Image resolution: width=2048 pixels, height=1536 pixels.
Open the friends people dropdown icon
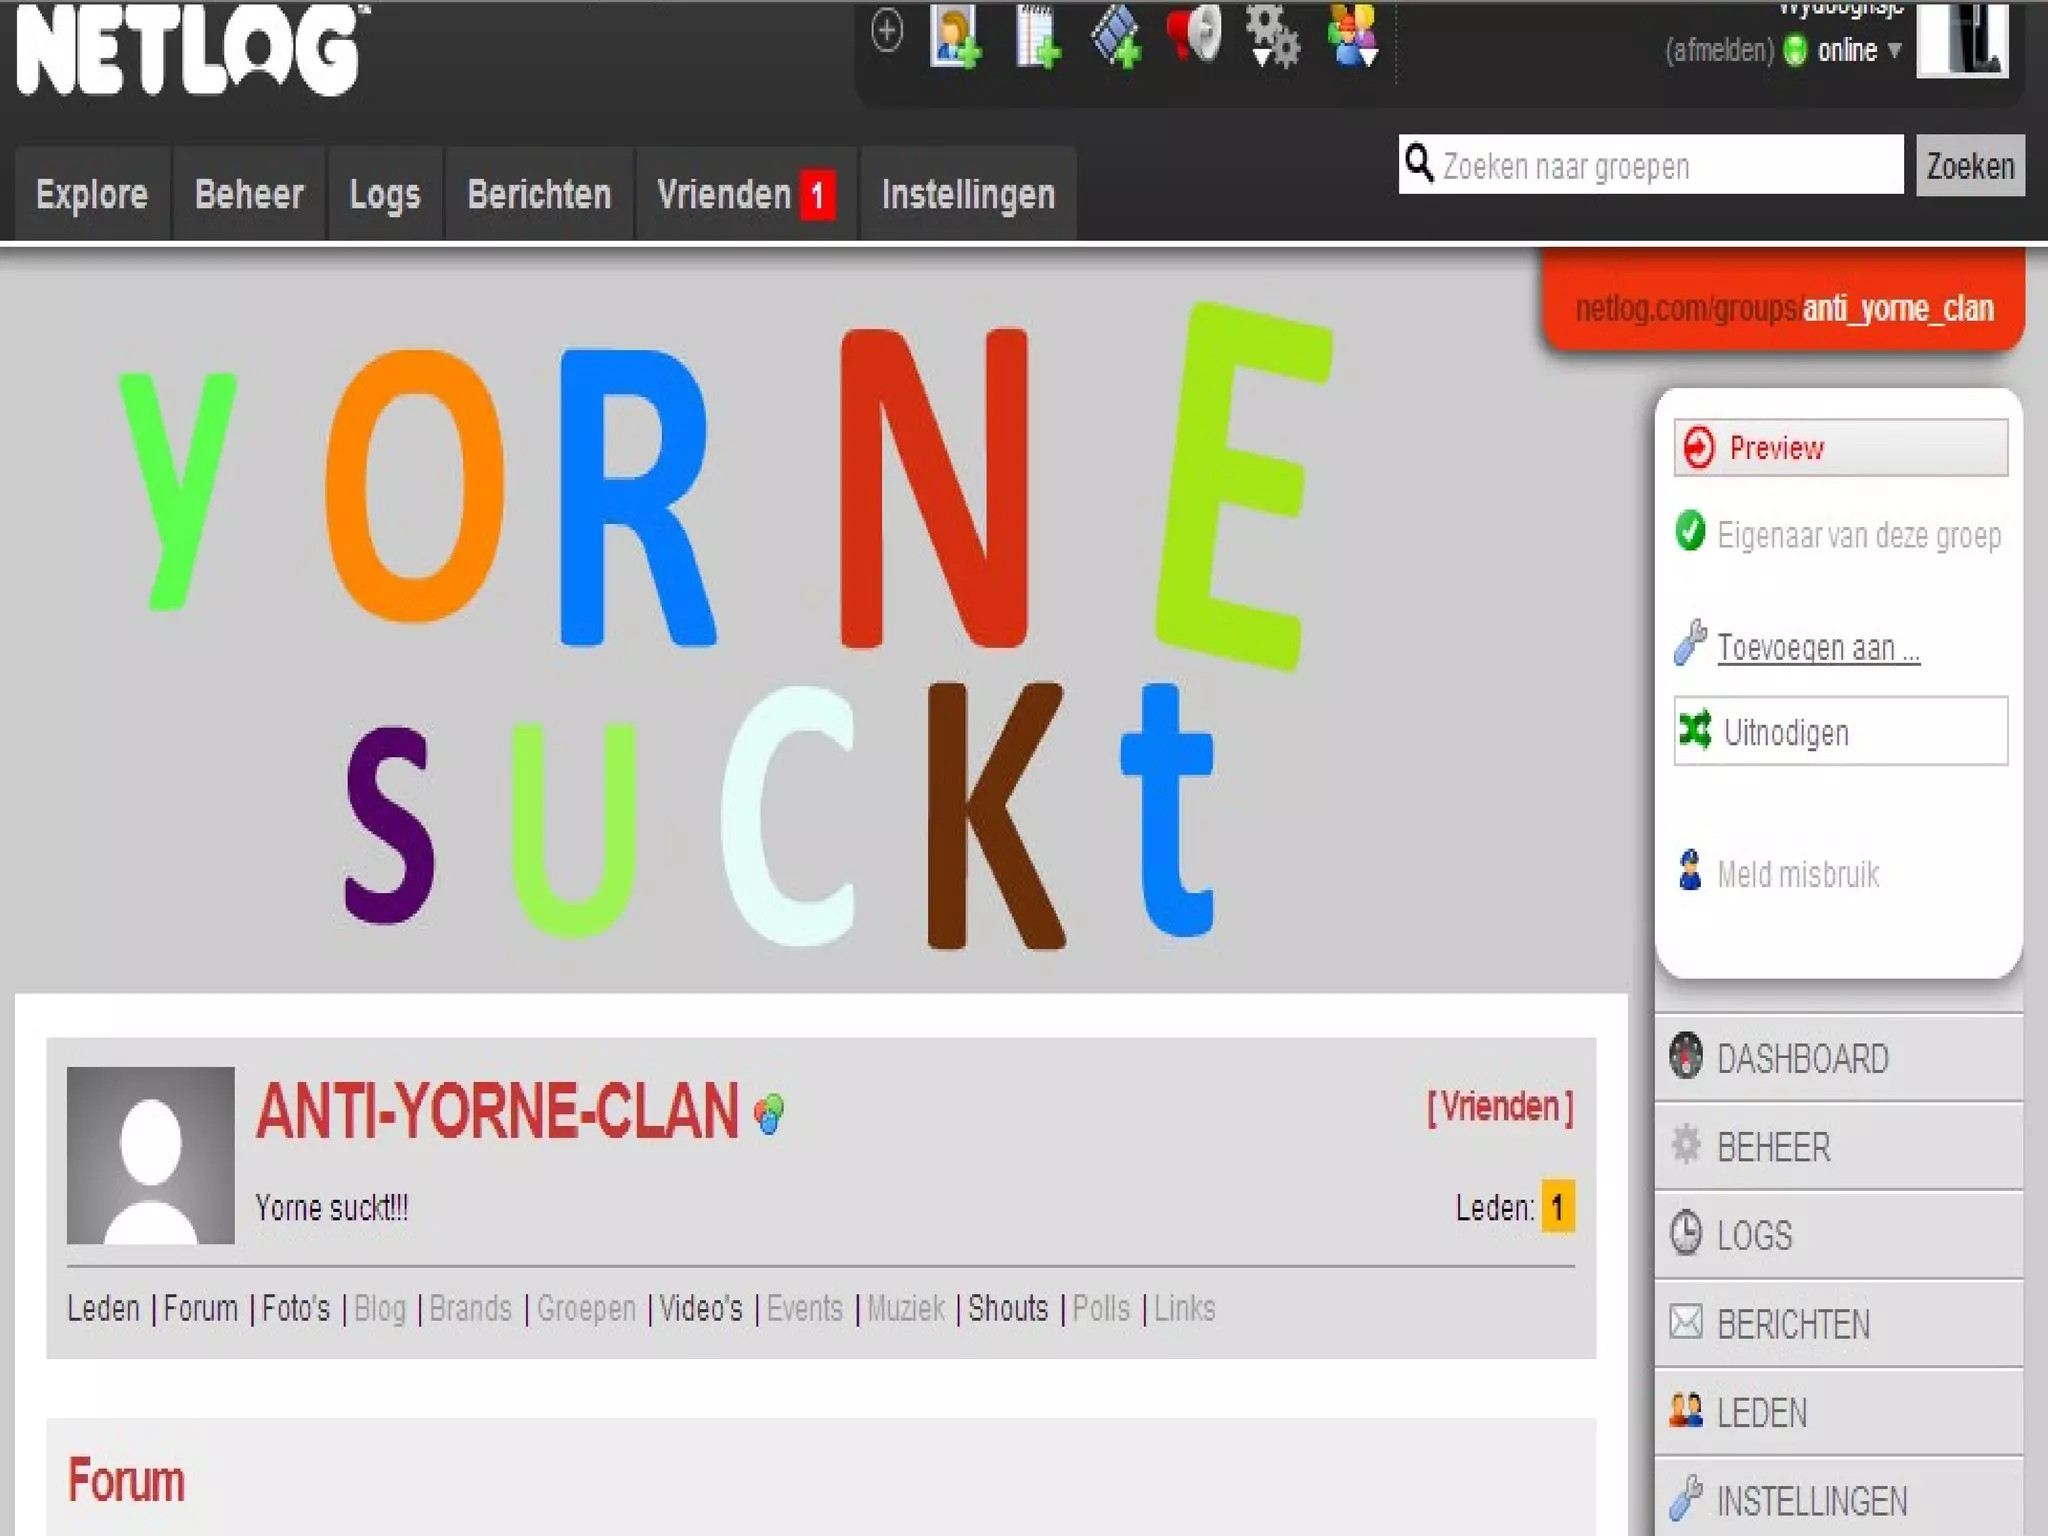[x=1352, y=36]
